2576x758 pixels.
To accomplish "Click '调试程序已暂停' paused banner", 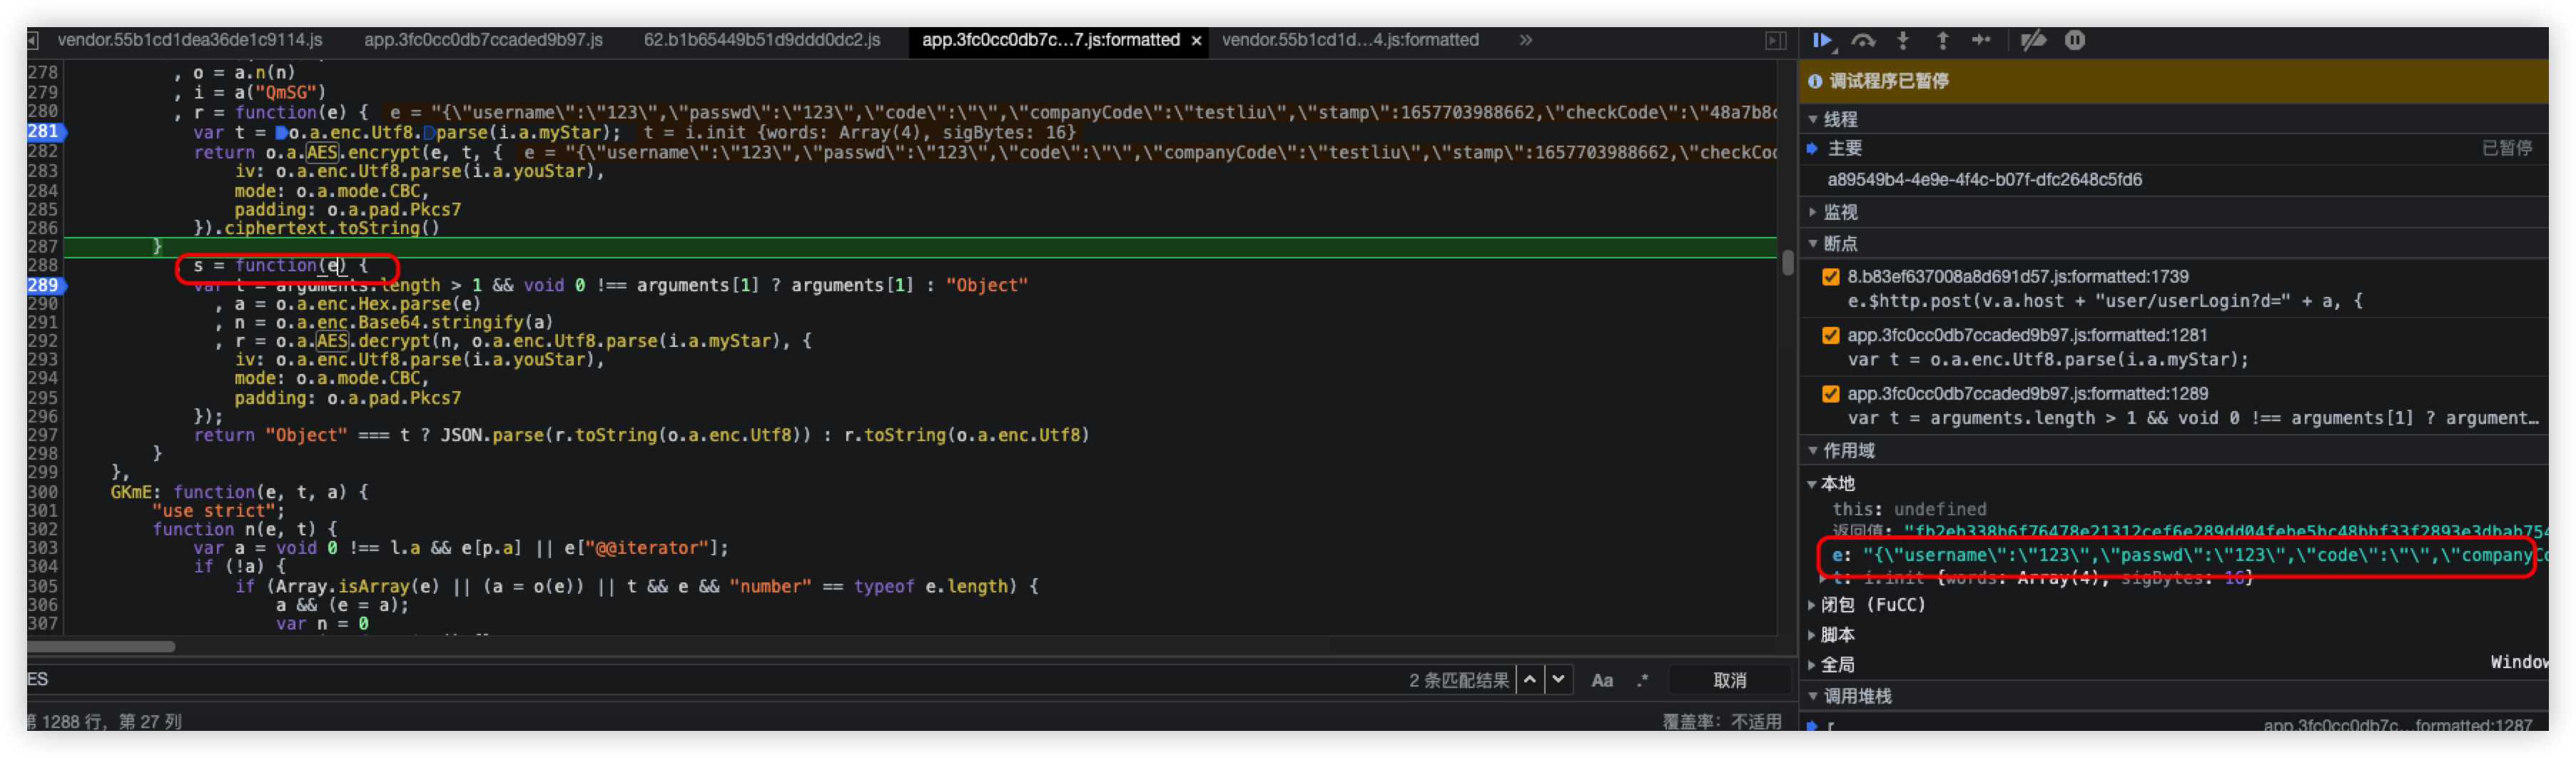I will coord(1889,81).
